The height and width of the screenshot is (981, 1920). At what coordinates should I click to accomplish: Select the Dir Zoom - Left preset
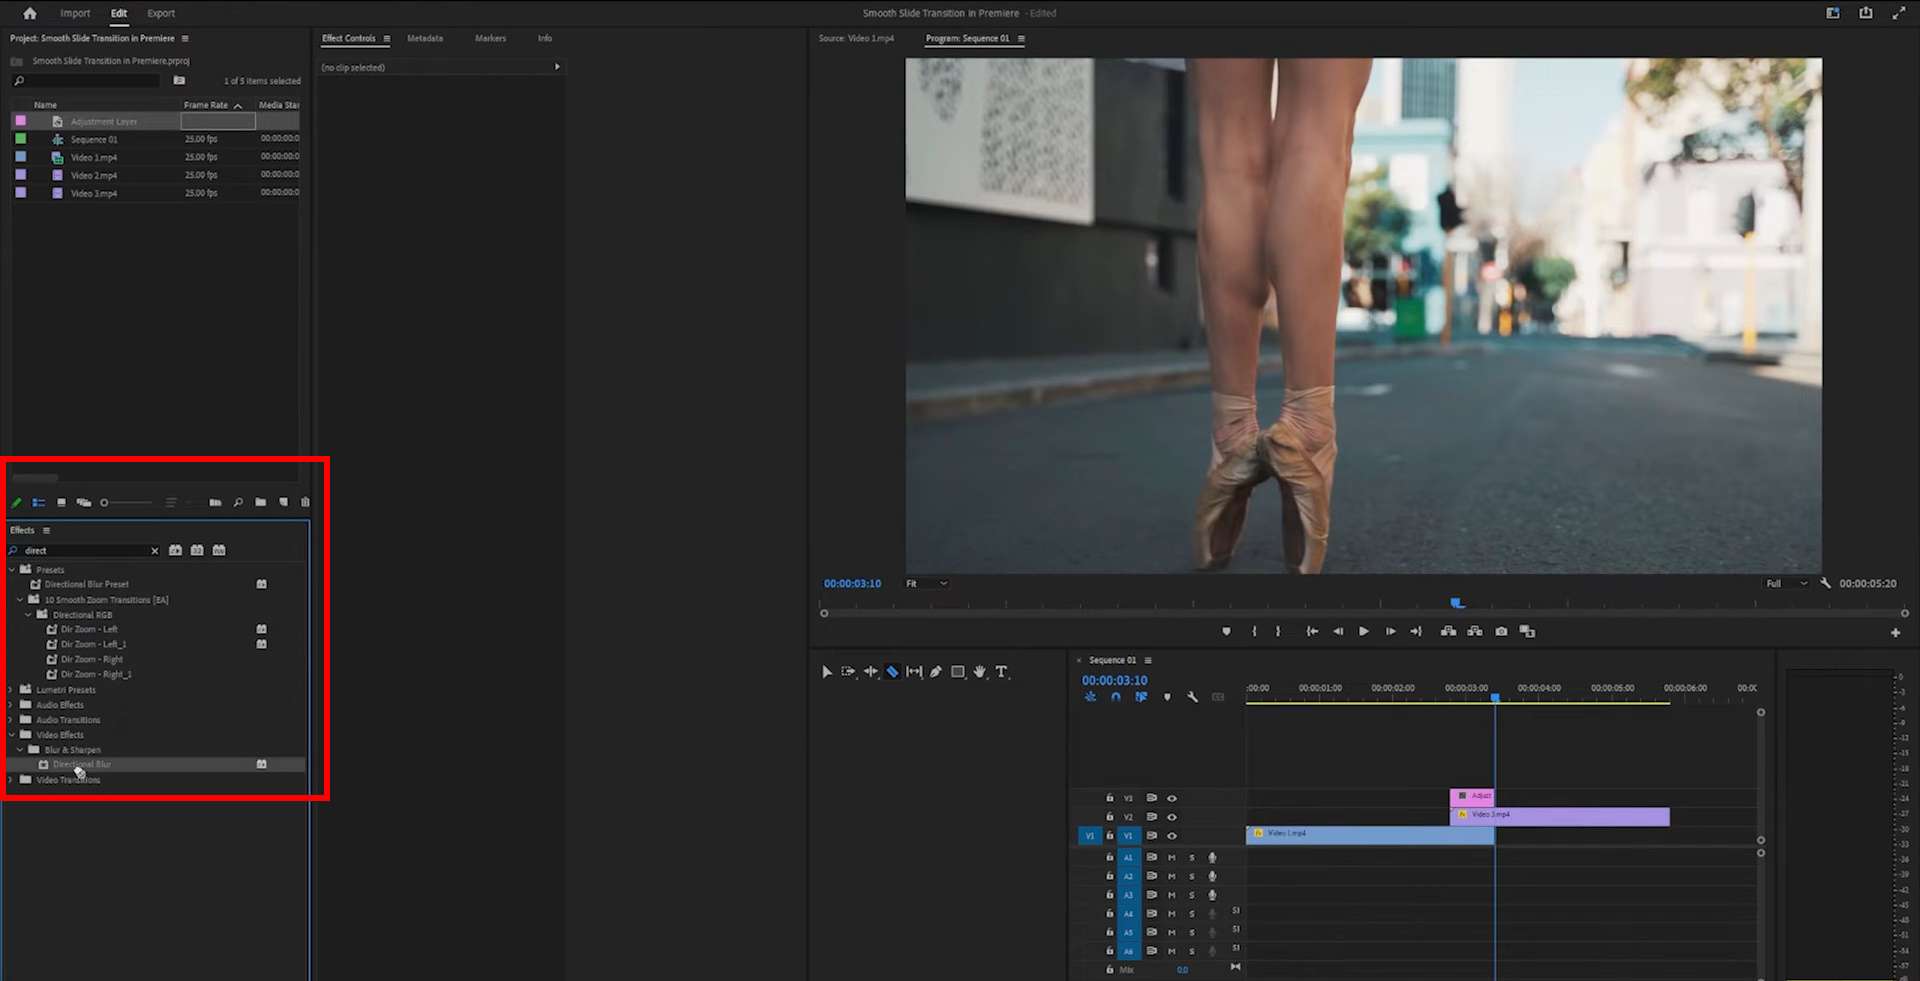(x=89, y=629)
